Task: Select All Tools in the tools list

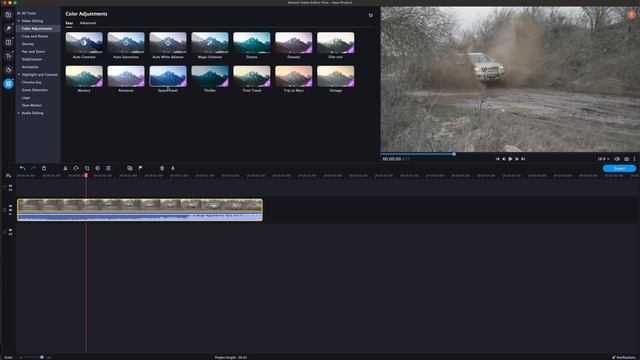Action: point(29,13)
